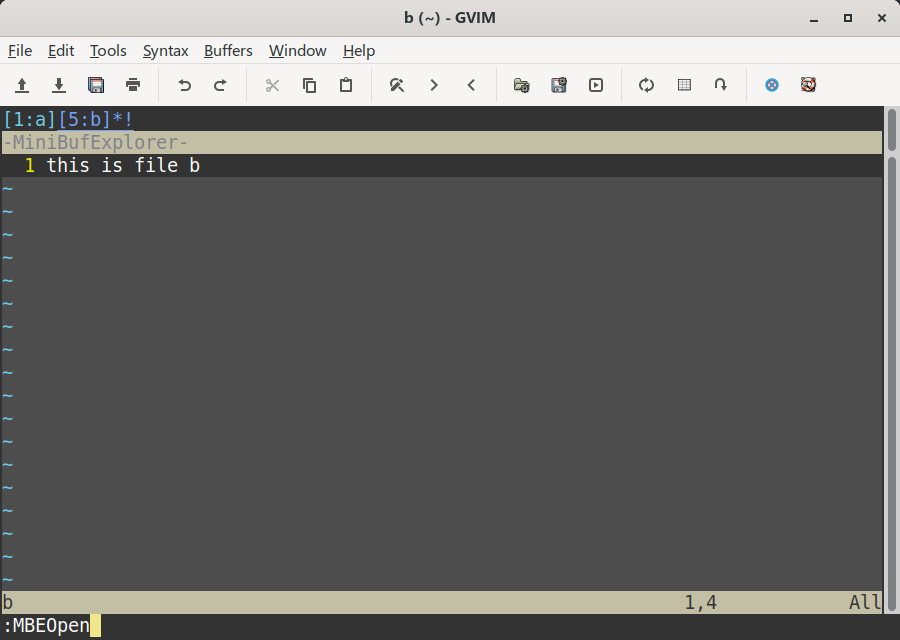The width and height of the screenshot is (900, 640).
Task: Click the Find Help search icon
Action: click(808, 85)
